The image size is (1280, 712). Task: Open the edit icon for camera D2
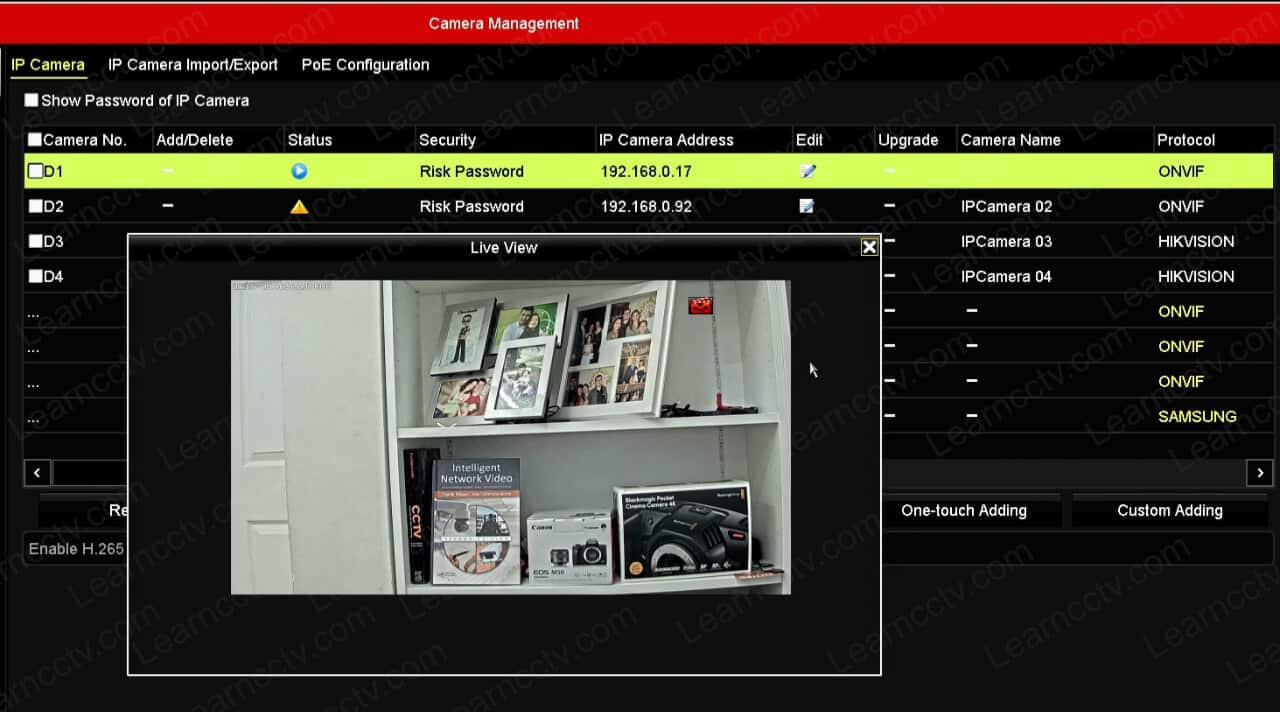coord(807,207)
